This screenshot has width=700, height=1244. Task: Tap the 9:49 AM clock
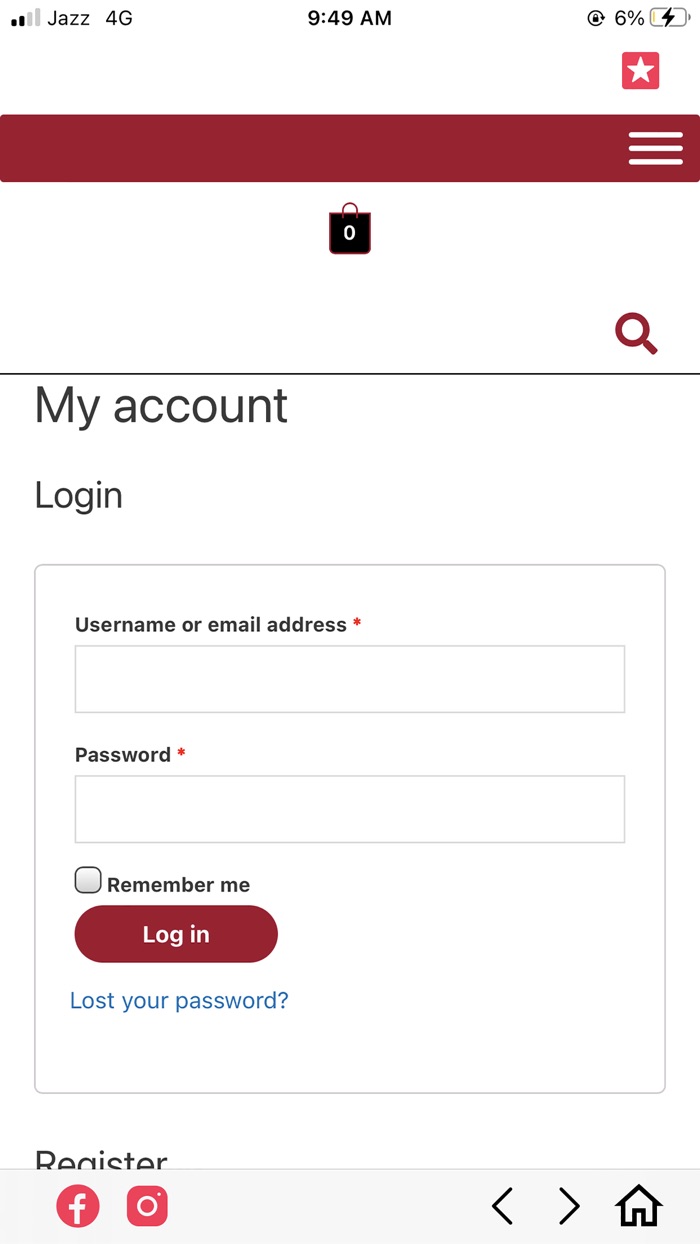point(350,18)
